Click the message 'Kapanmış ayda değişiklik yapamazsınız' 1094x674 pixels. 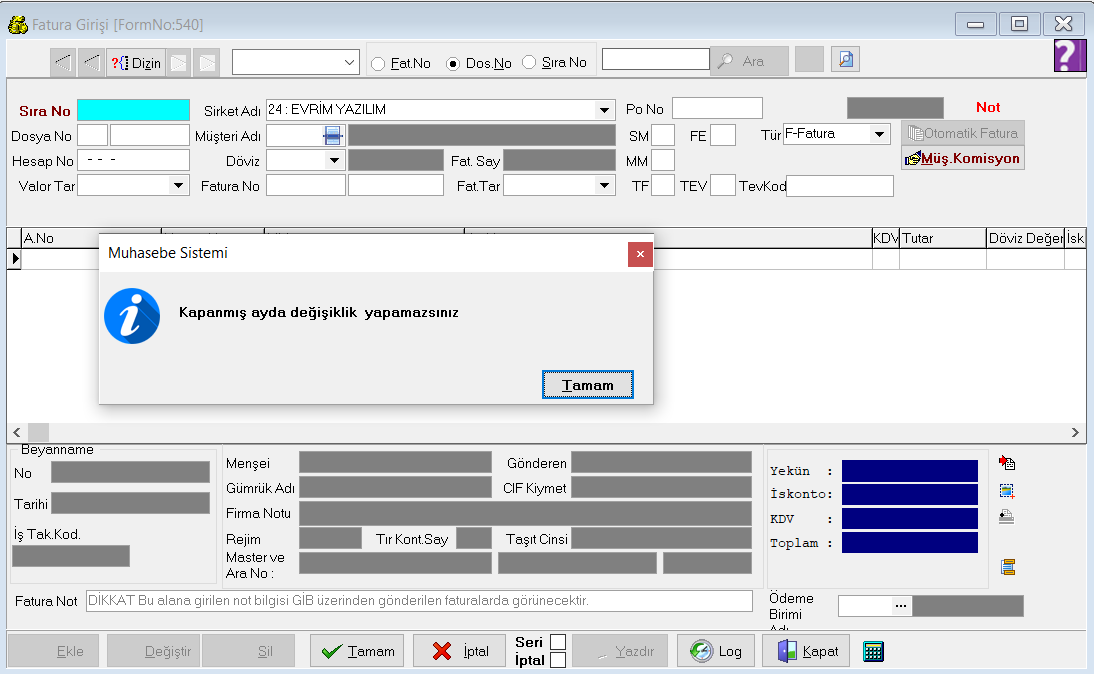coord(319,313)
